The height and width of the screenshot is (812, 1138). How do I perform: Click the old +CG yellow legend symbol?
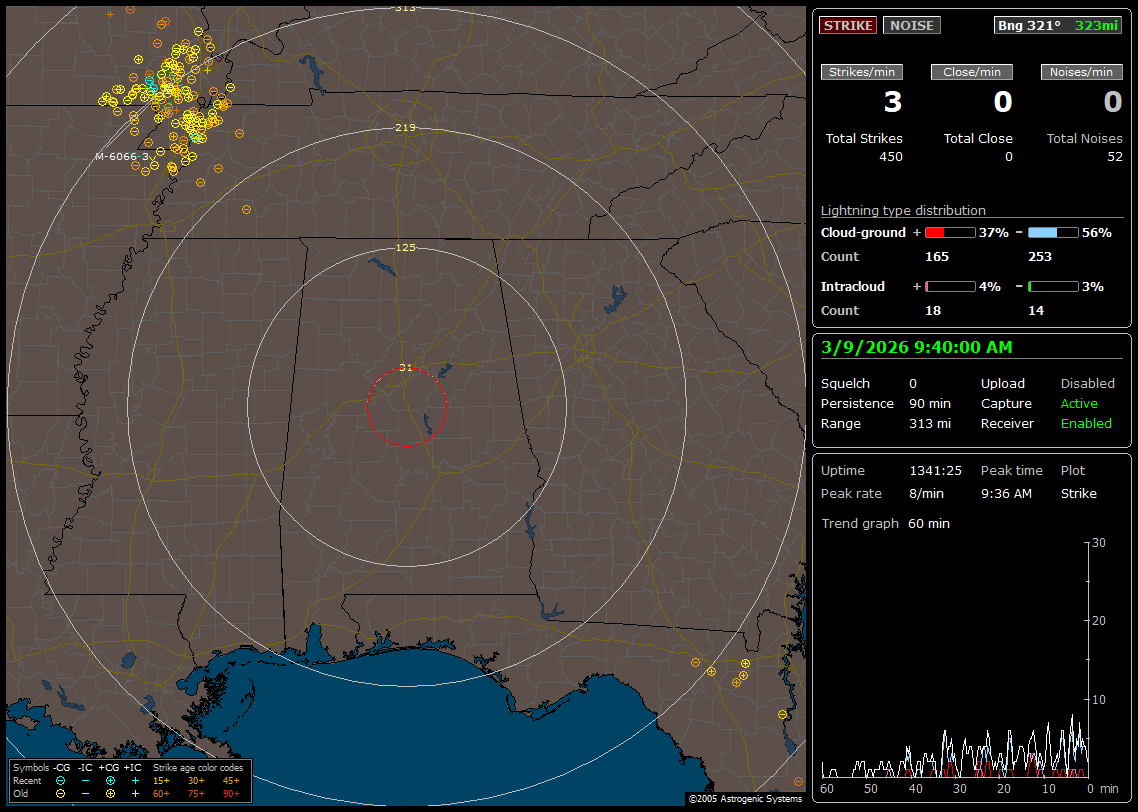110,793
